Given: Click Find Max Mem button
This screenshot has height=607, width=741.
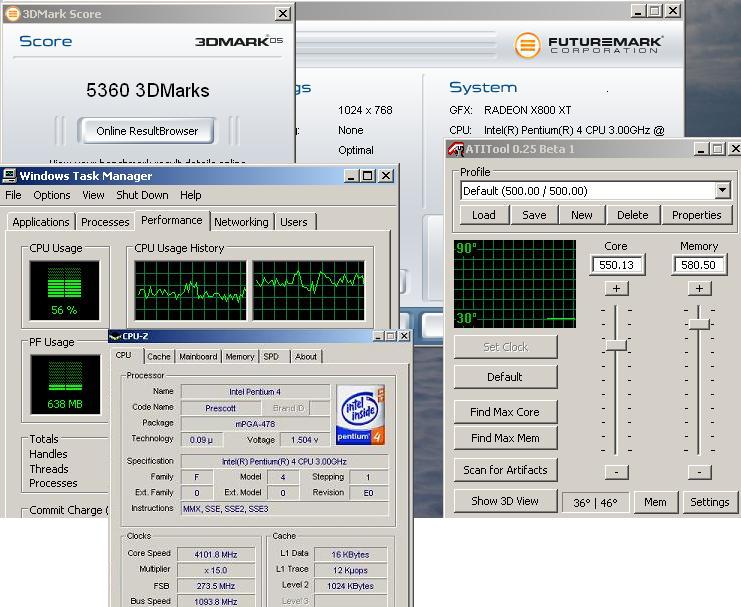Looking at the screenshot, I should (505, 438).
